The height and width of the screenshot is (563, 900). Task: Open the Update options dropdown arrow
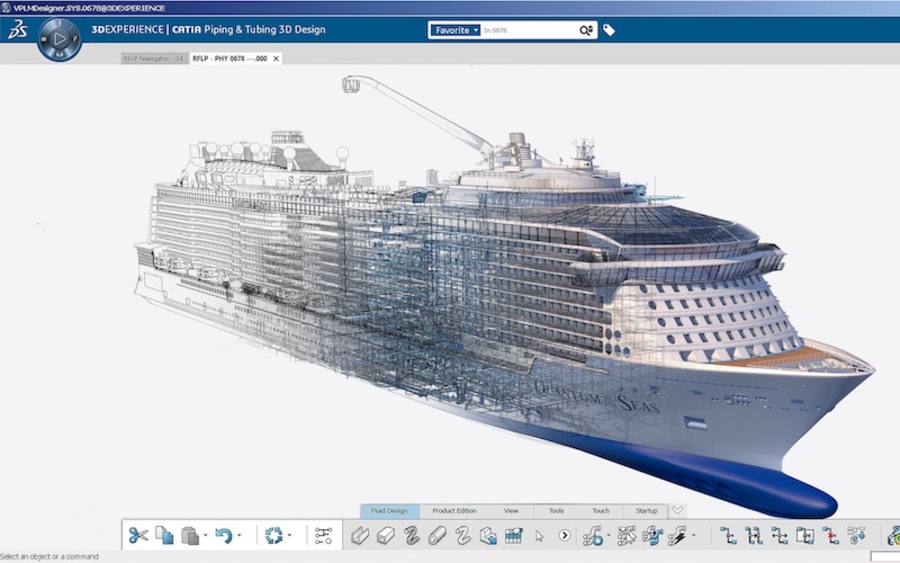pos(289,536)
